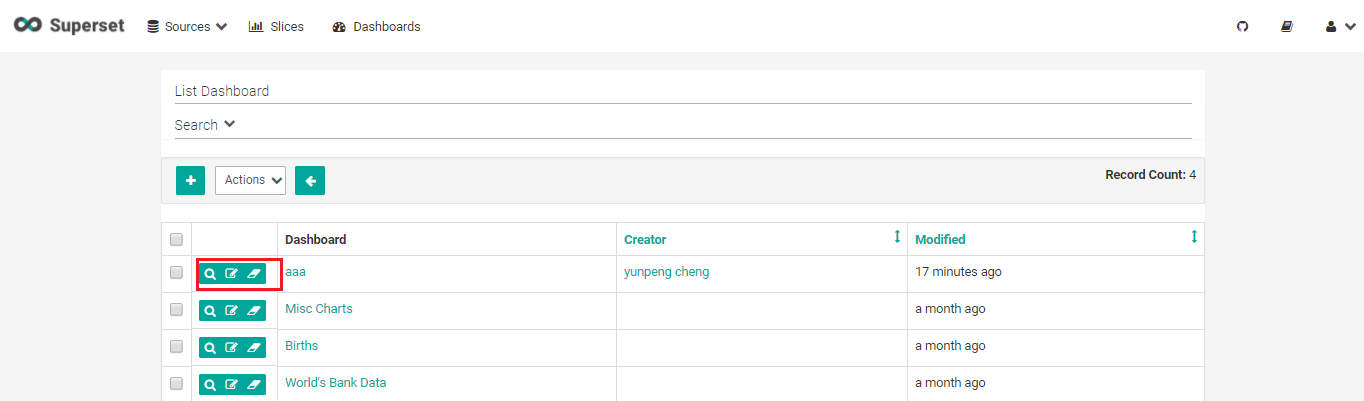Open the Sources dropdown menu
Viewport: 1364px width, 401px height.
click(187, 27)
